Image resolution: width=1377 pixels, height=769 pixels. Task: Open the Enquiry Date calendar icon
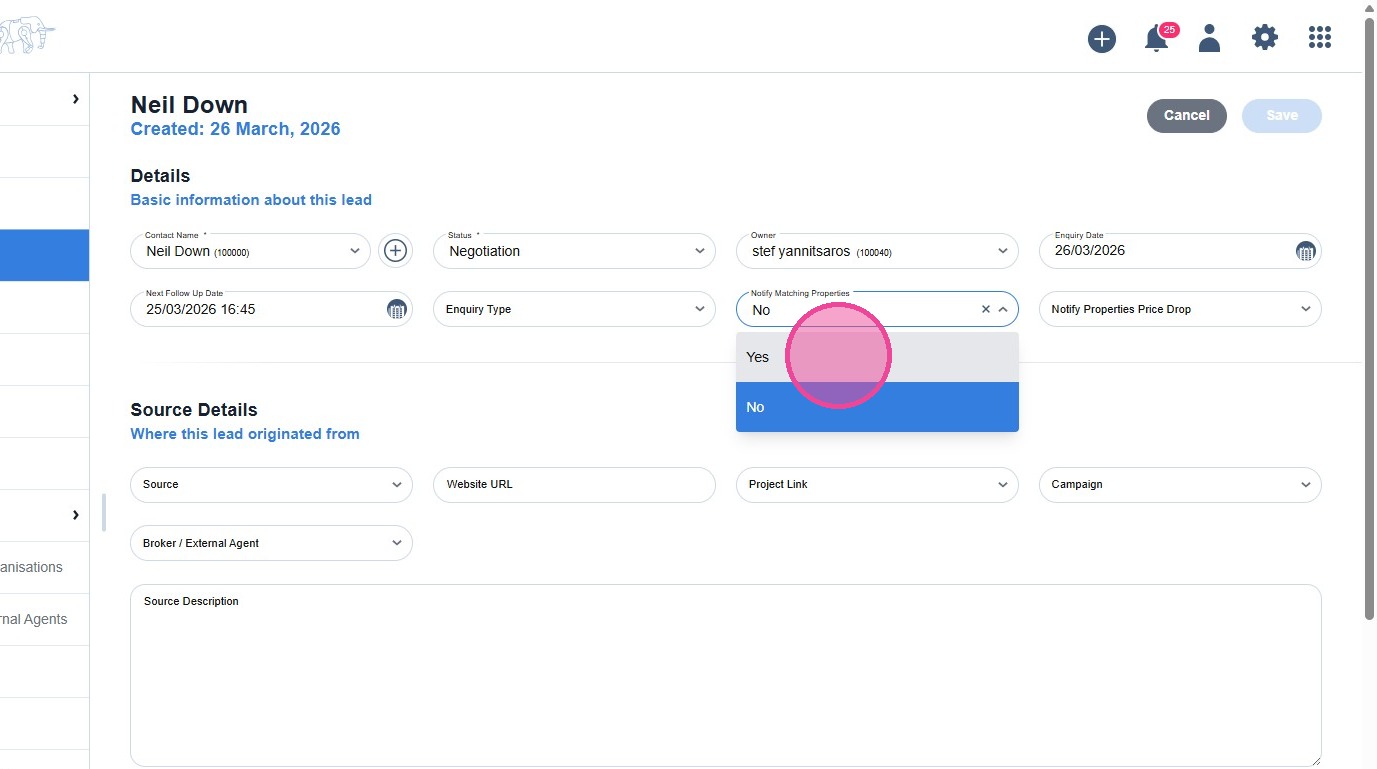tap(1305, 251)
